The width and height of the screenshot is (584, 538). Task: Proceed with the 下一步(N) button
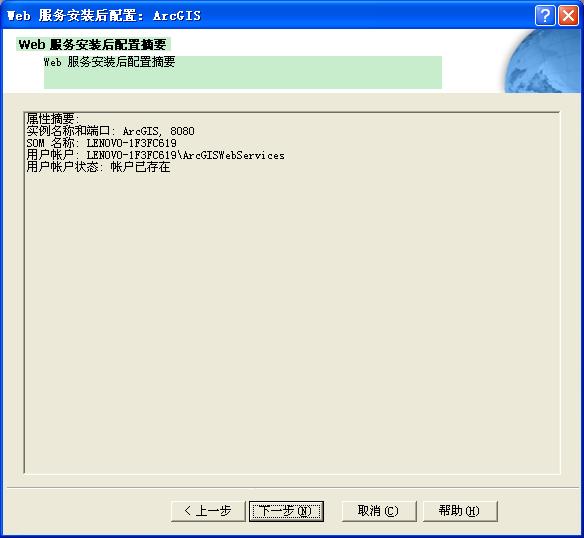(x=286, y=511)
